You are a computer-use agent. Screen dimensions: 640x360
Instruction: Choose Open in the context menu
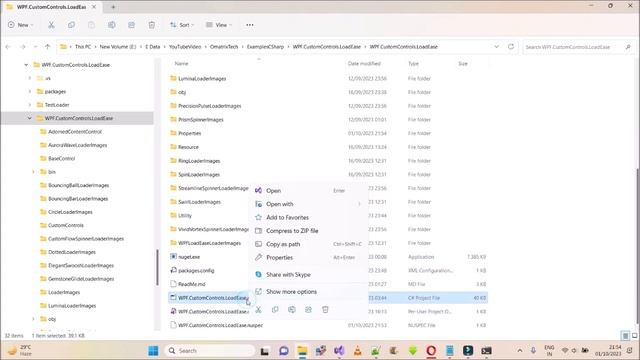click(x=308, y=191)
